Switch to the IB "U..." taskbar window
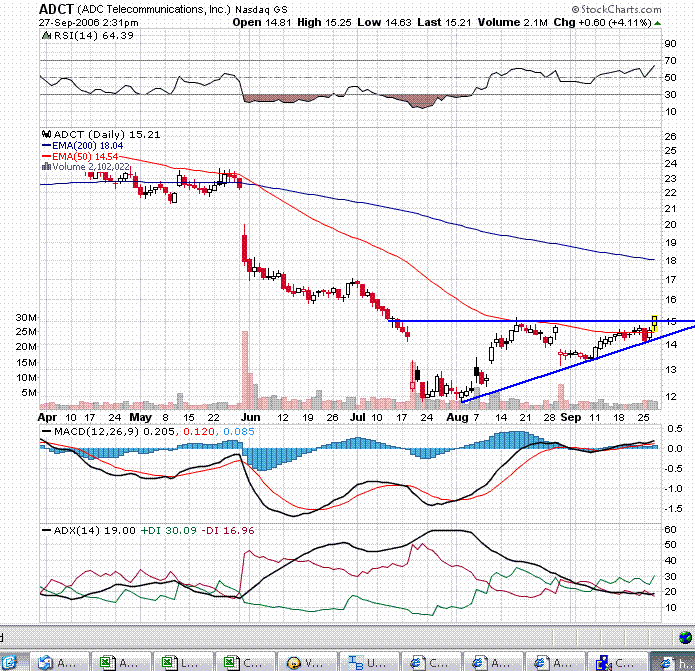 coord(369,663)
